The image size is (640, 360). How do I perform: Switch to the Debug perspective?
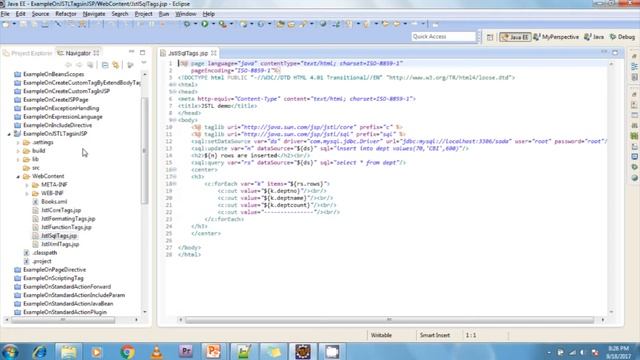pos(622,37)
